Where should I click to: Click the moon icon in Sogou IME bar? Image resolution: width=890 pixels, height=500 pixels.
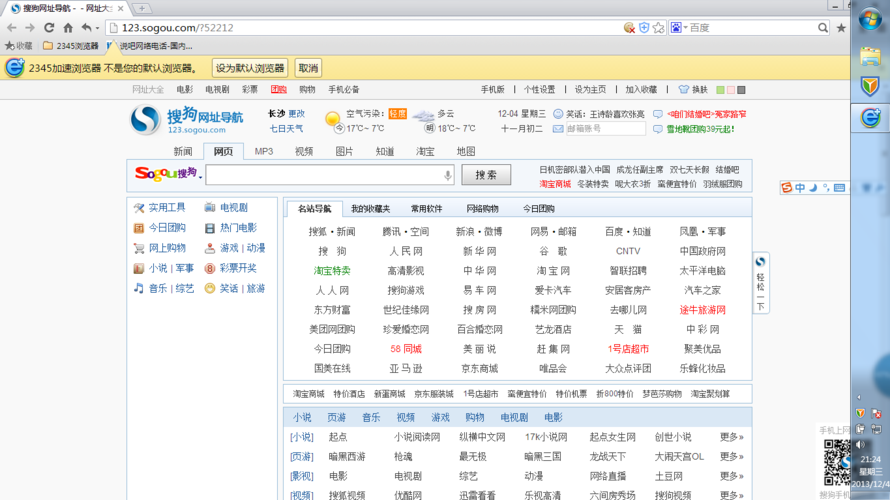(813, 187)
